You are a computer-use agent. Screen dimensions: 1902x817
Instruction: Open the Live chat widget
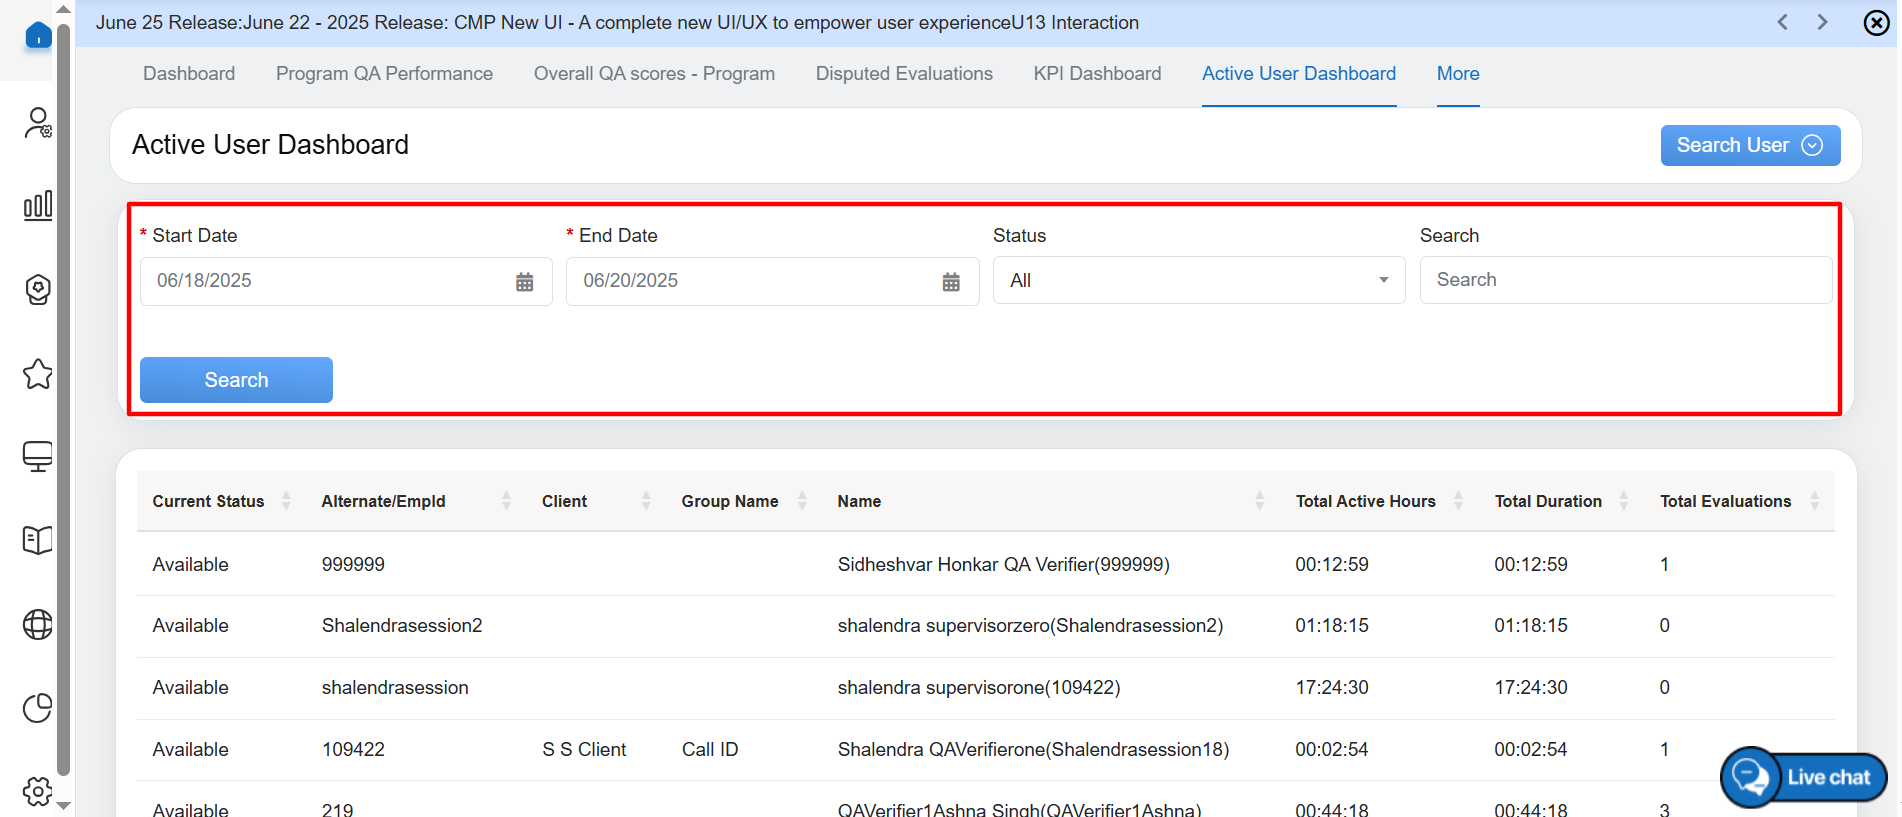pos(1803,777)
